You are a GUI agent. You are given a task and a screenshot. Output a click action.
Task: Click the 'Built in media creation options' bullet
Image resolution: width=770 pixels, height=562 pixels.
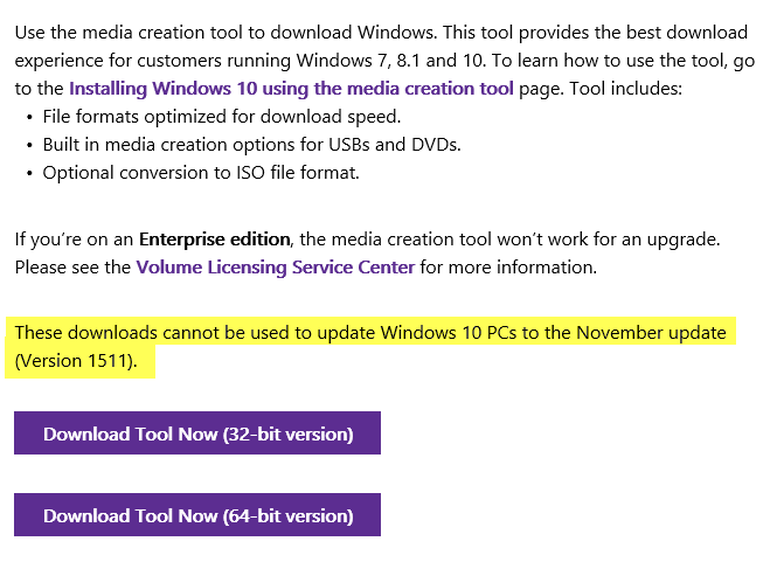click(x=251, y=144)
